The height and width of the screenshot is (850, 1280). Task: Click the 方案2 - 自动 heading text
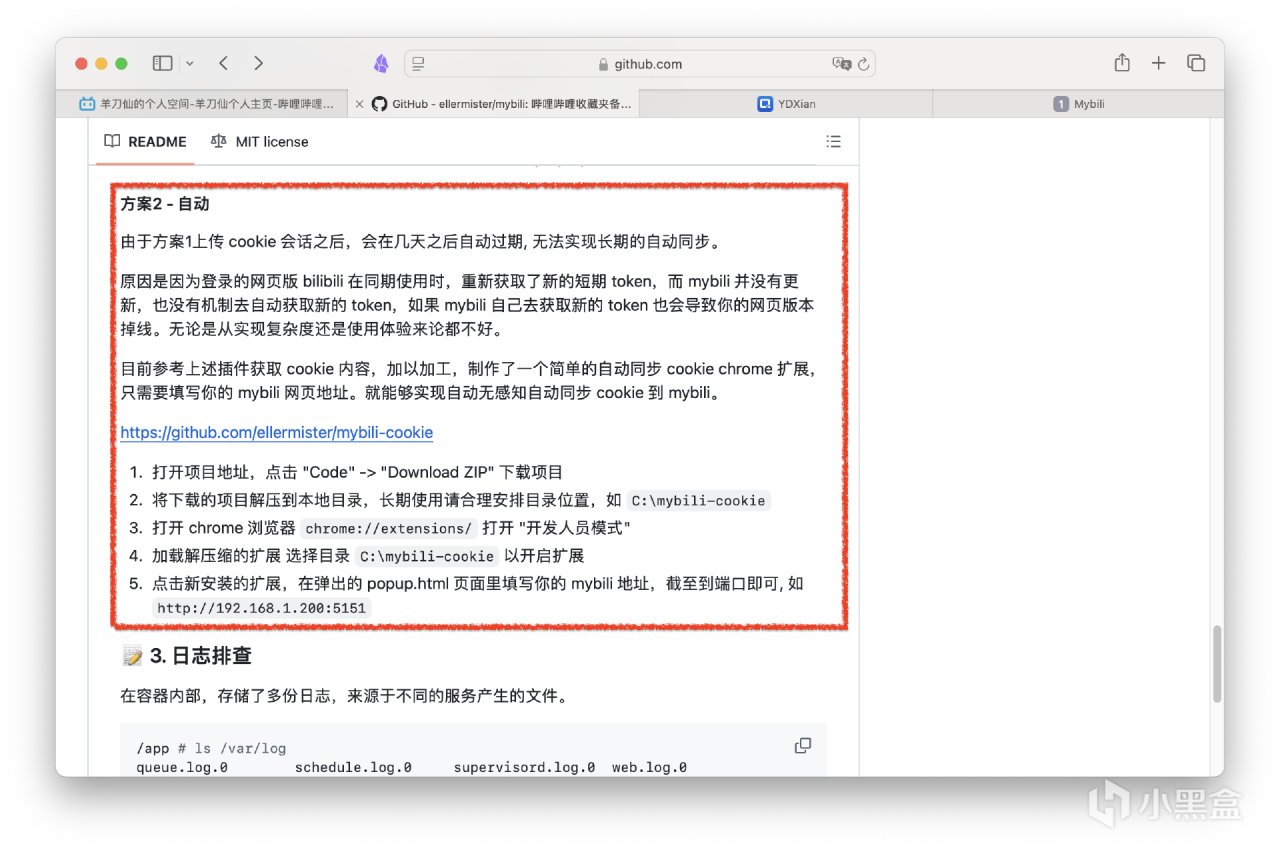(165, 204)
